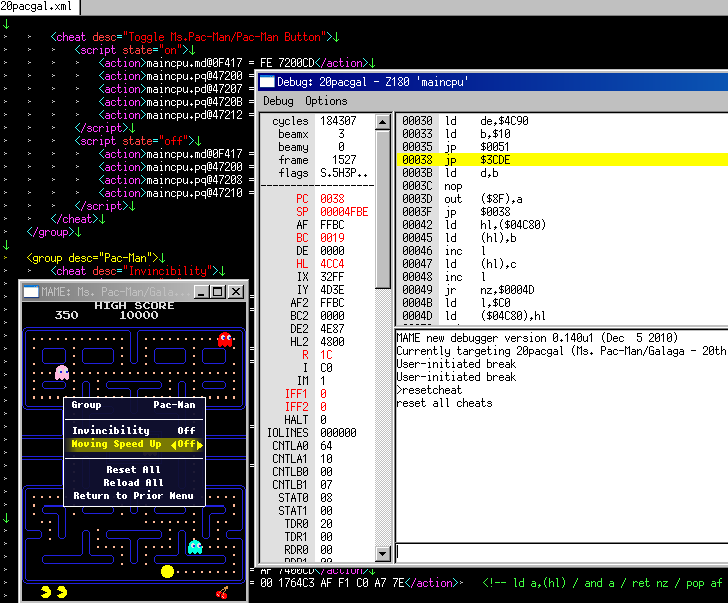Maximize the MAME game window
Viewport: 728px width, 603px height.
(217, 292)
